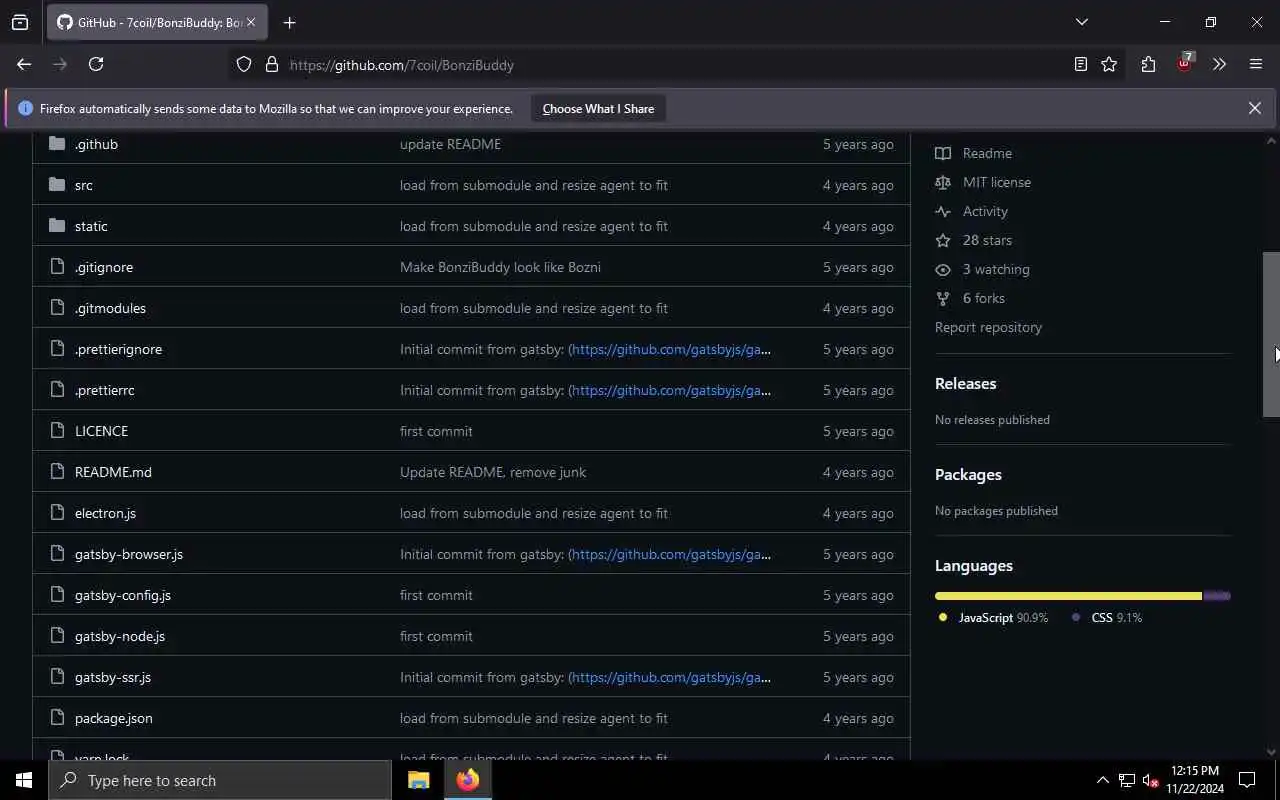
Task: Click the src folder icon
Action: (57, 185)
